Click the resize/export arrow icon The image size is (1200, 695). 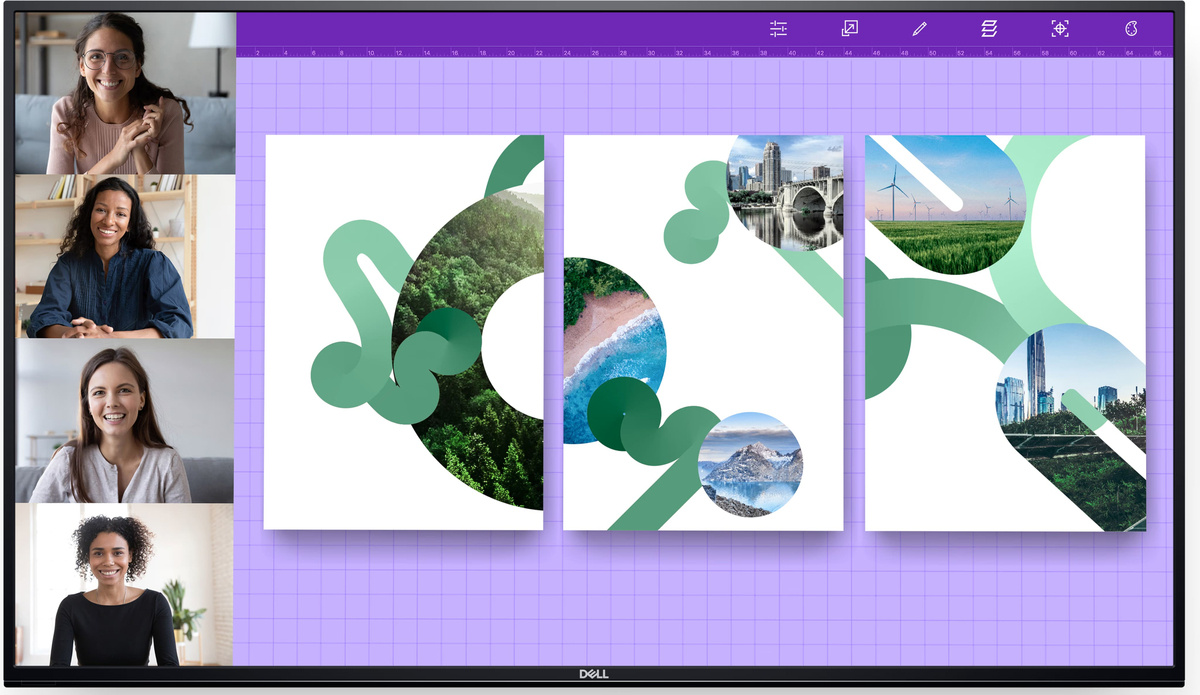coord(849,29)
